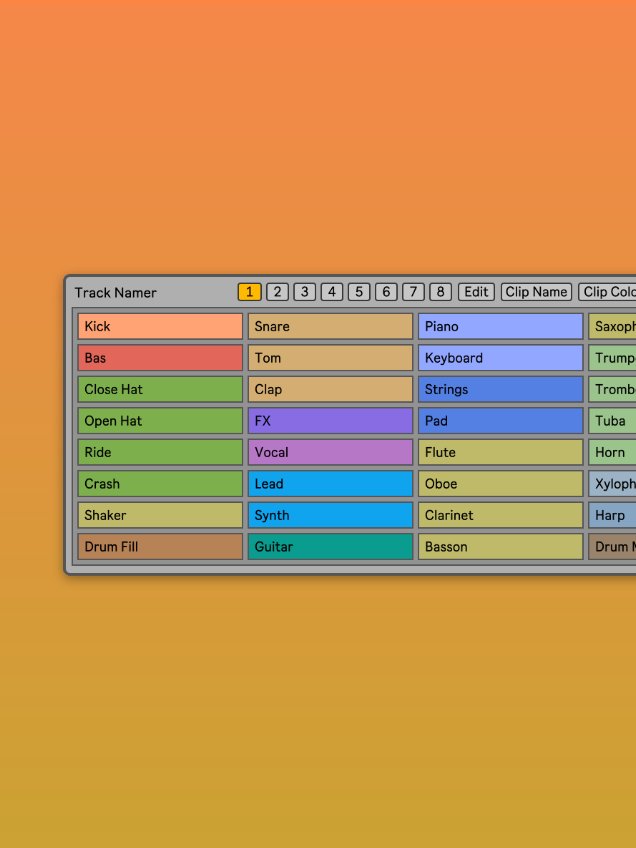Pick the Trombone name cell

(x=612, y=389)
